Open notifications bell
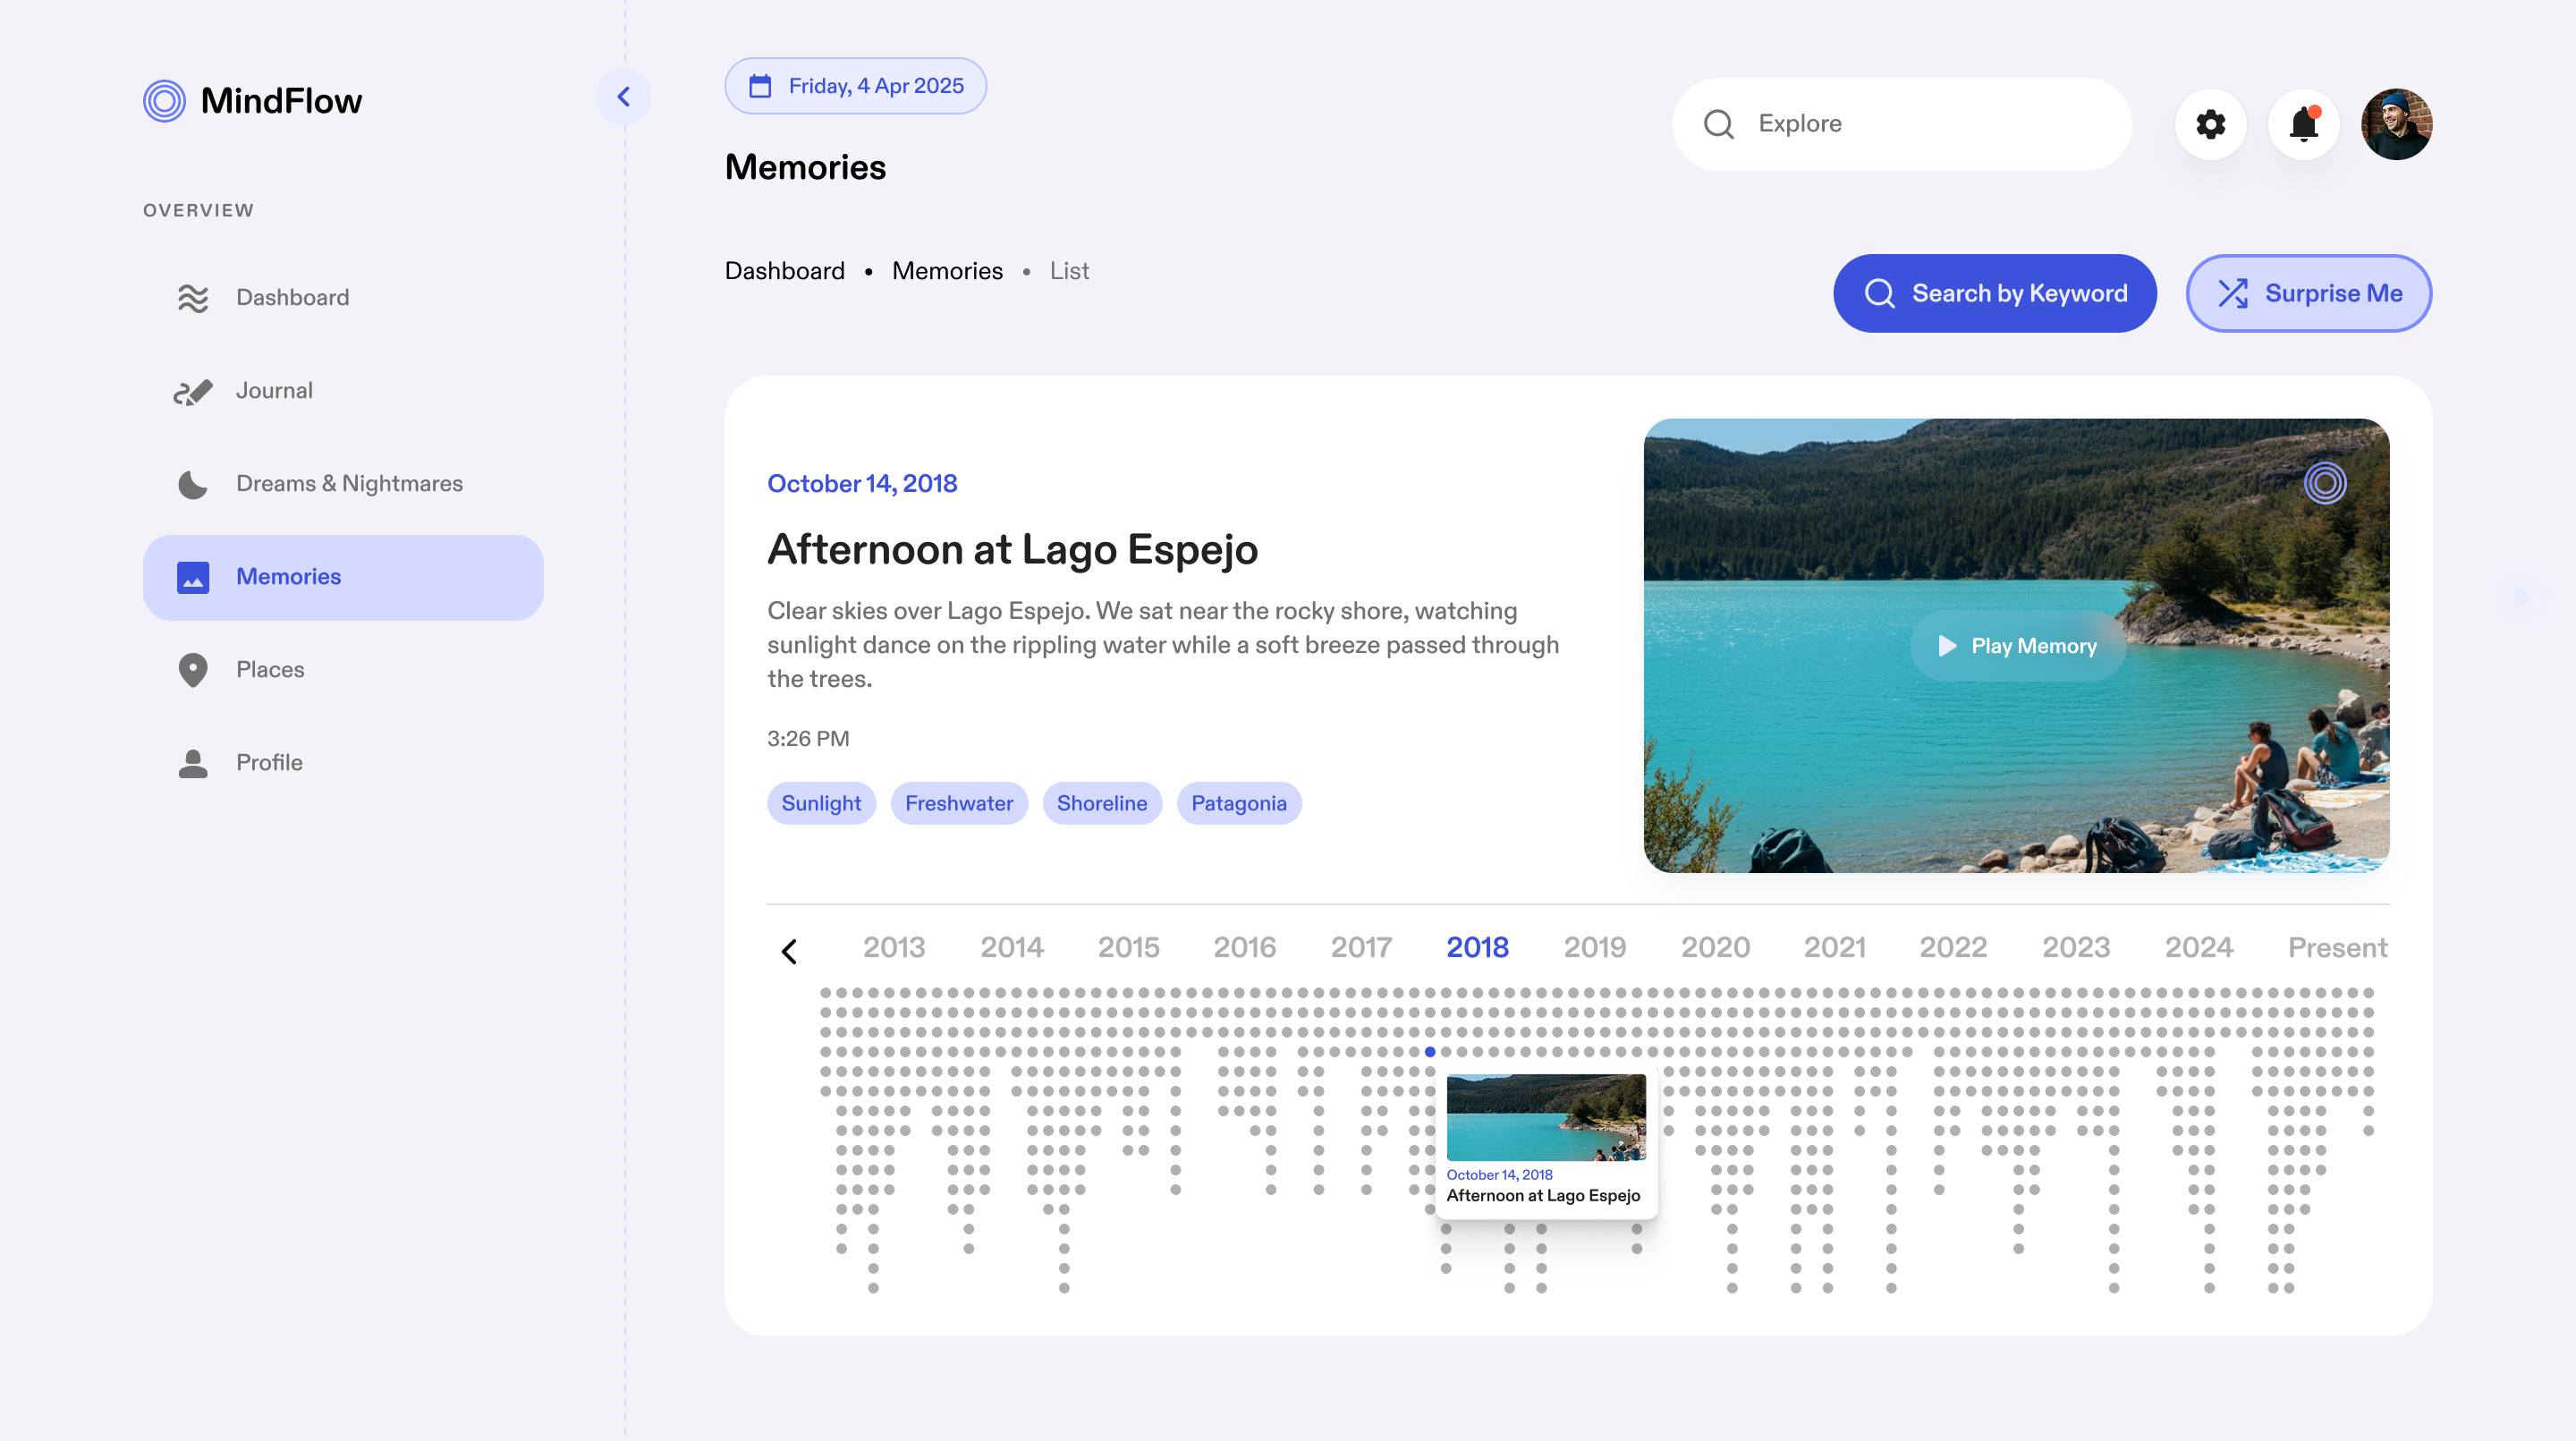This screenshot has width=2576, height=1441. pyautogui.click(x=2304, y=124)
